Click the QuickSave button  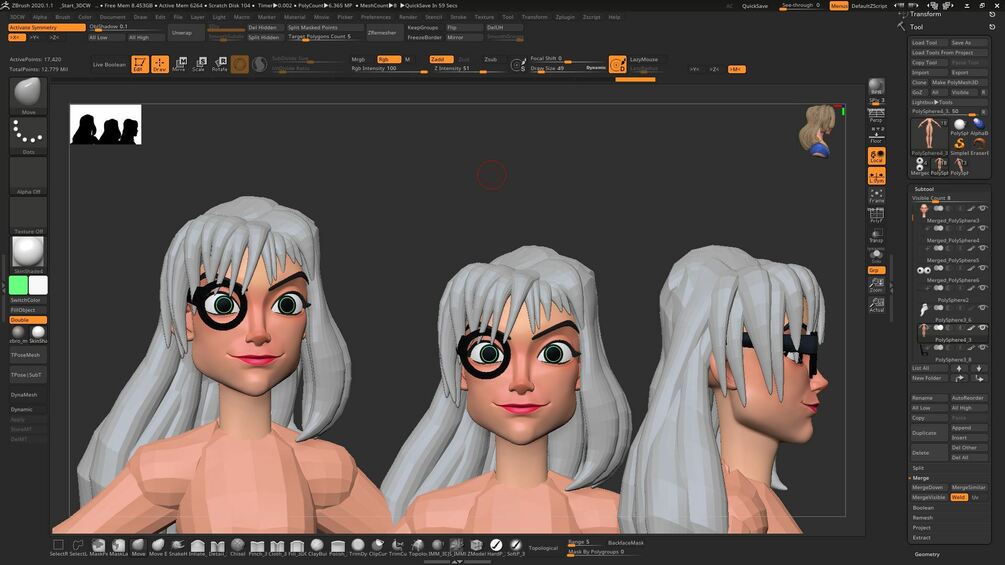point(754,6)
